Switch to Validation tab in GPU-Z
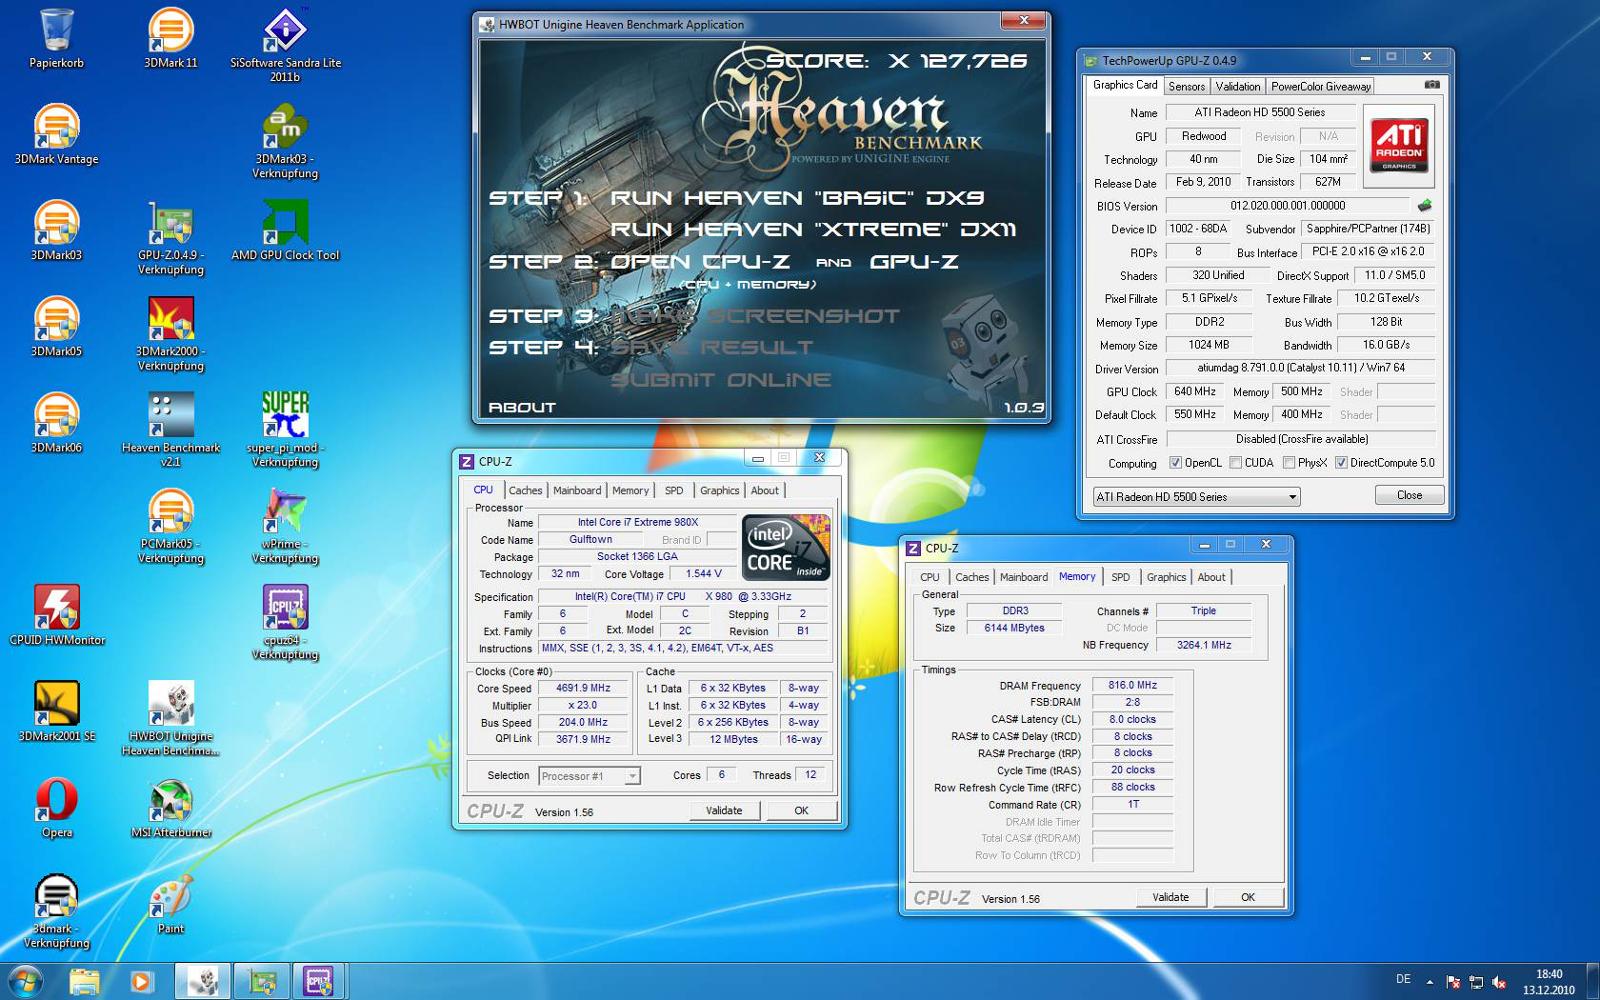This screenshot has height=1000, width=1600. tap(1238, 87)
